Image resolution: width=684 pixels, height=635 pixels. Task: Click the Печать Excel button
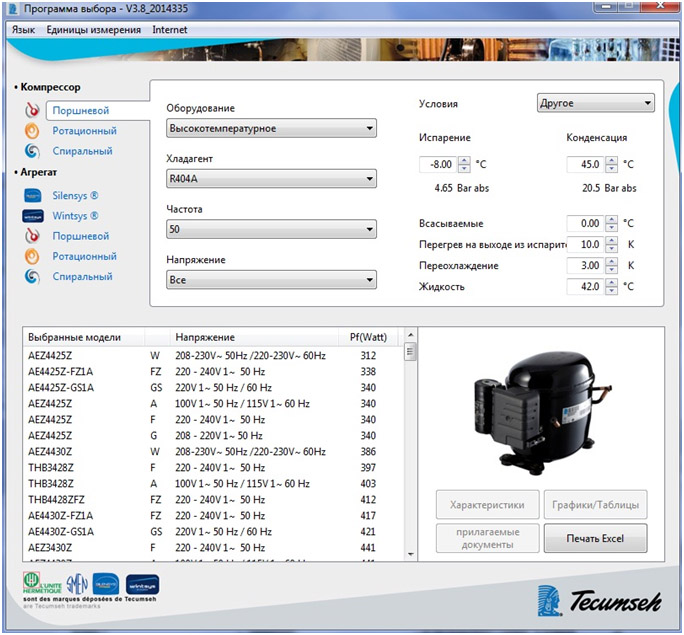(x=595, y=538)
